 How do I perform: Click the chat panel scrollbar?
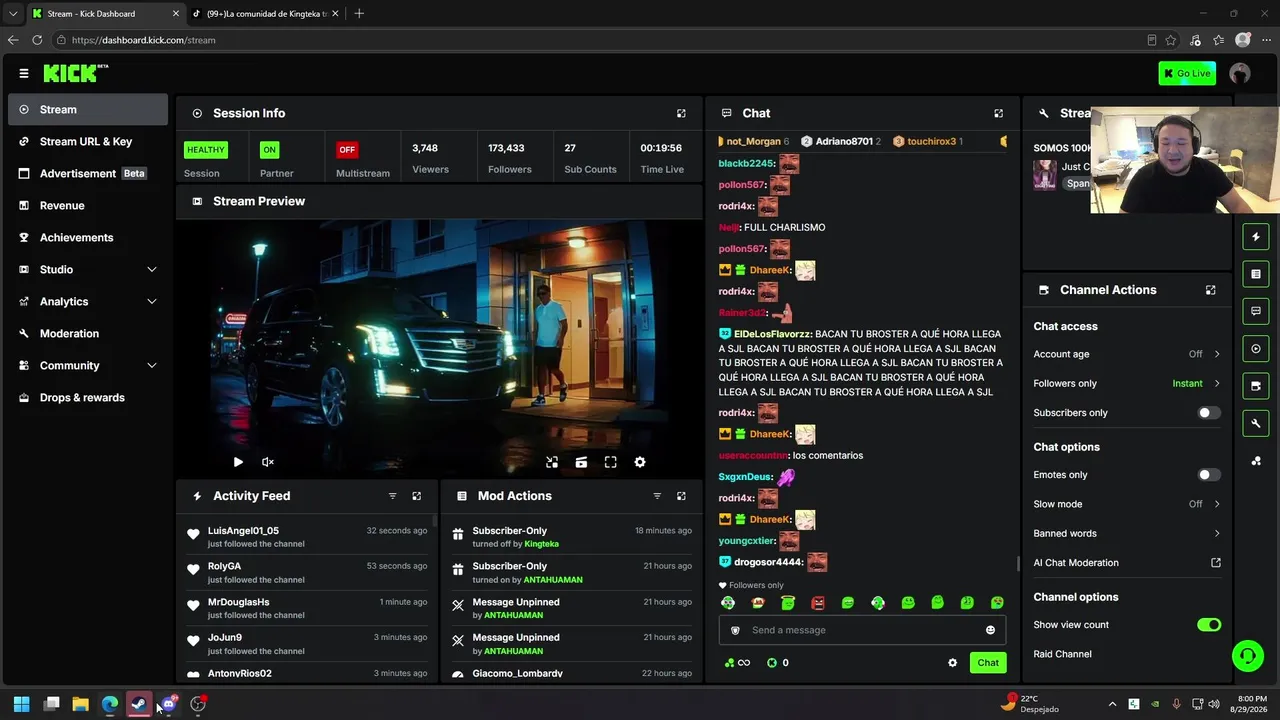(x=1018, y=564)
